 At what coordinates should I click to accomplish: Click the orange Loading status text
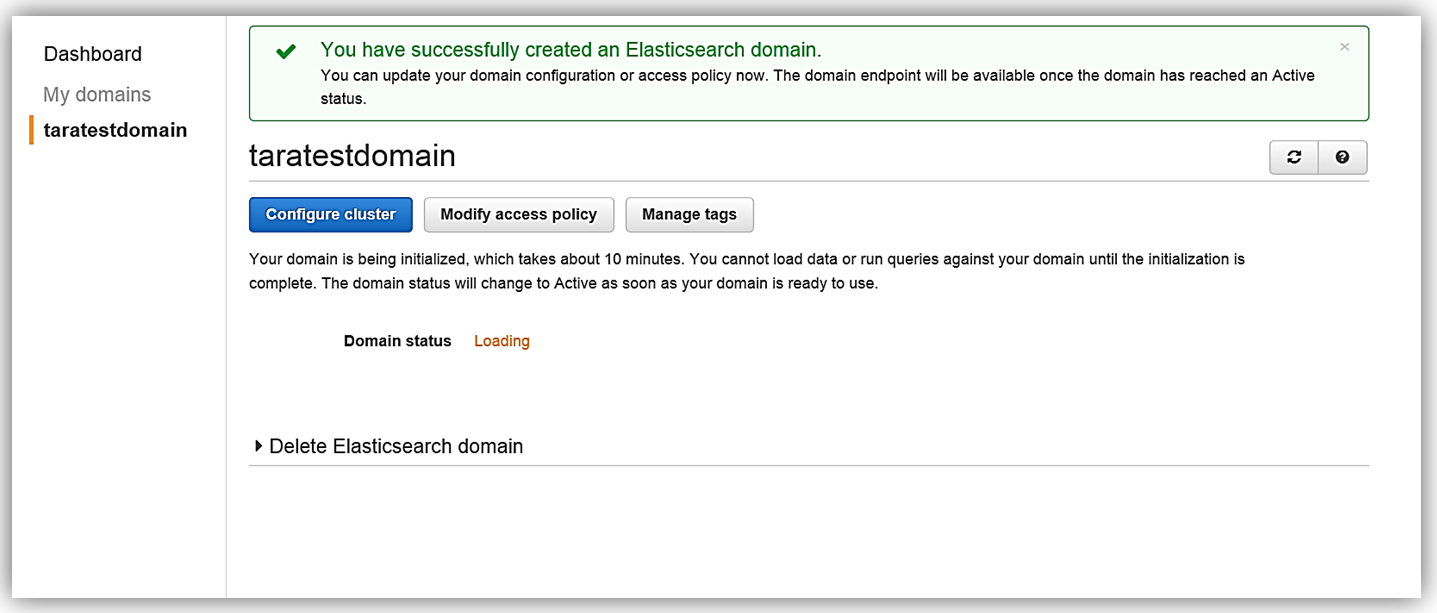click(x=501, y=341)
